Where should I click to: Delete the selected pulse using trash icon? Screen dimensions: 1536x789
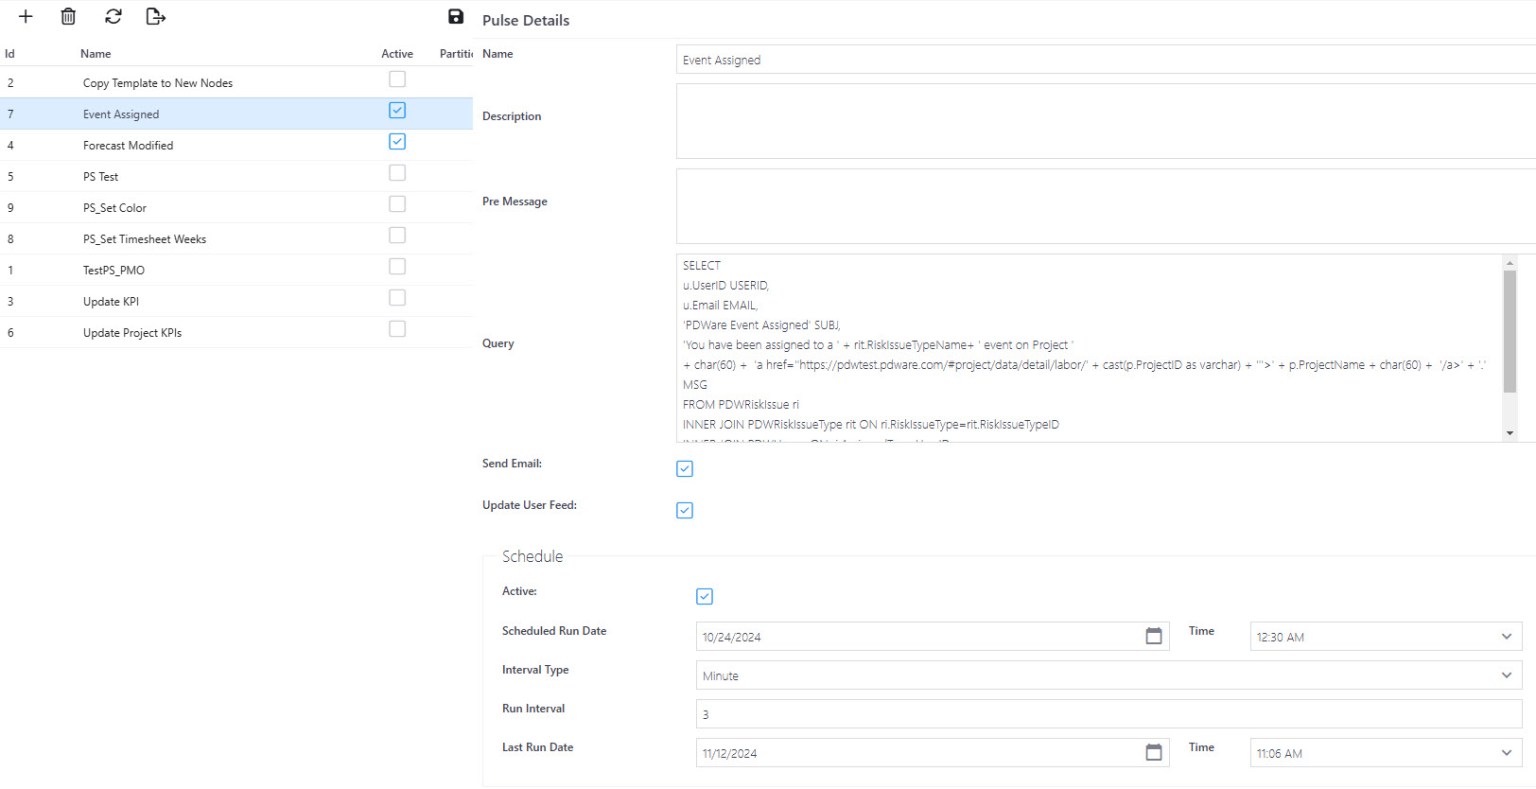coord(67,16)
